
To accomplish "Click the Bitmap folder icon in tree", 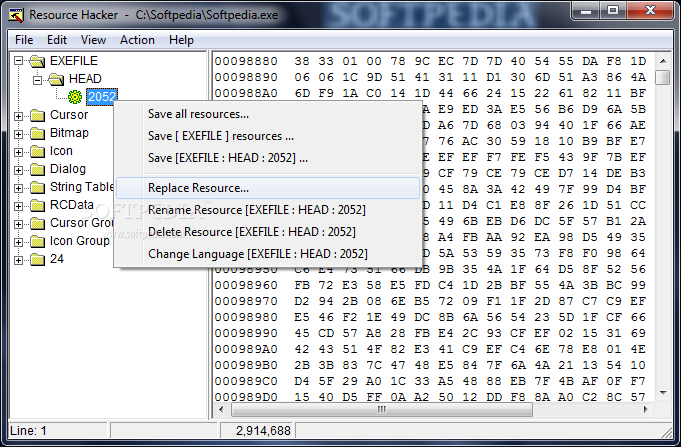I will [37, 133].
